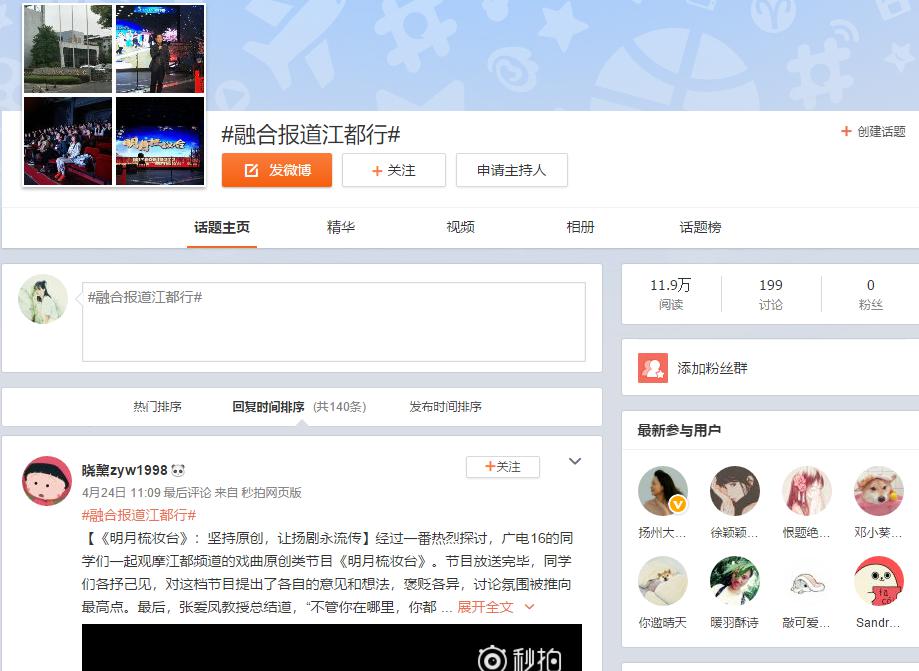This screenshot has width=919, height=671.
Task: Open Sandr... red cartoon avatar
Action: tap(878, 581)
